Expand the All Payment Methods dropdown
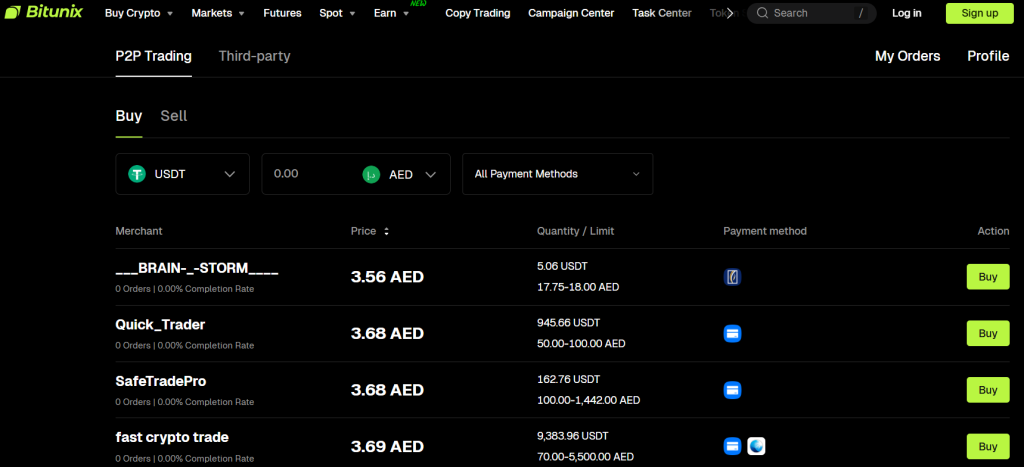The width and height of the screenshot is (1024, 467). pos(558,174)
